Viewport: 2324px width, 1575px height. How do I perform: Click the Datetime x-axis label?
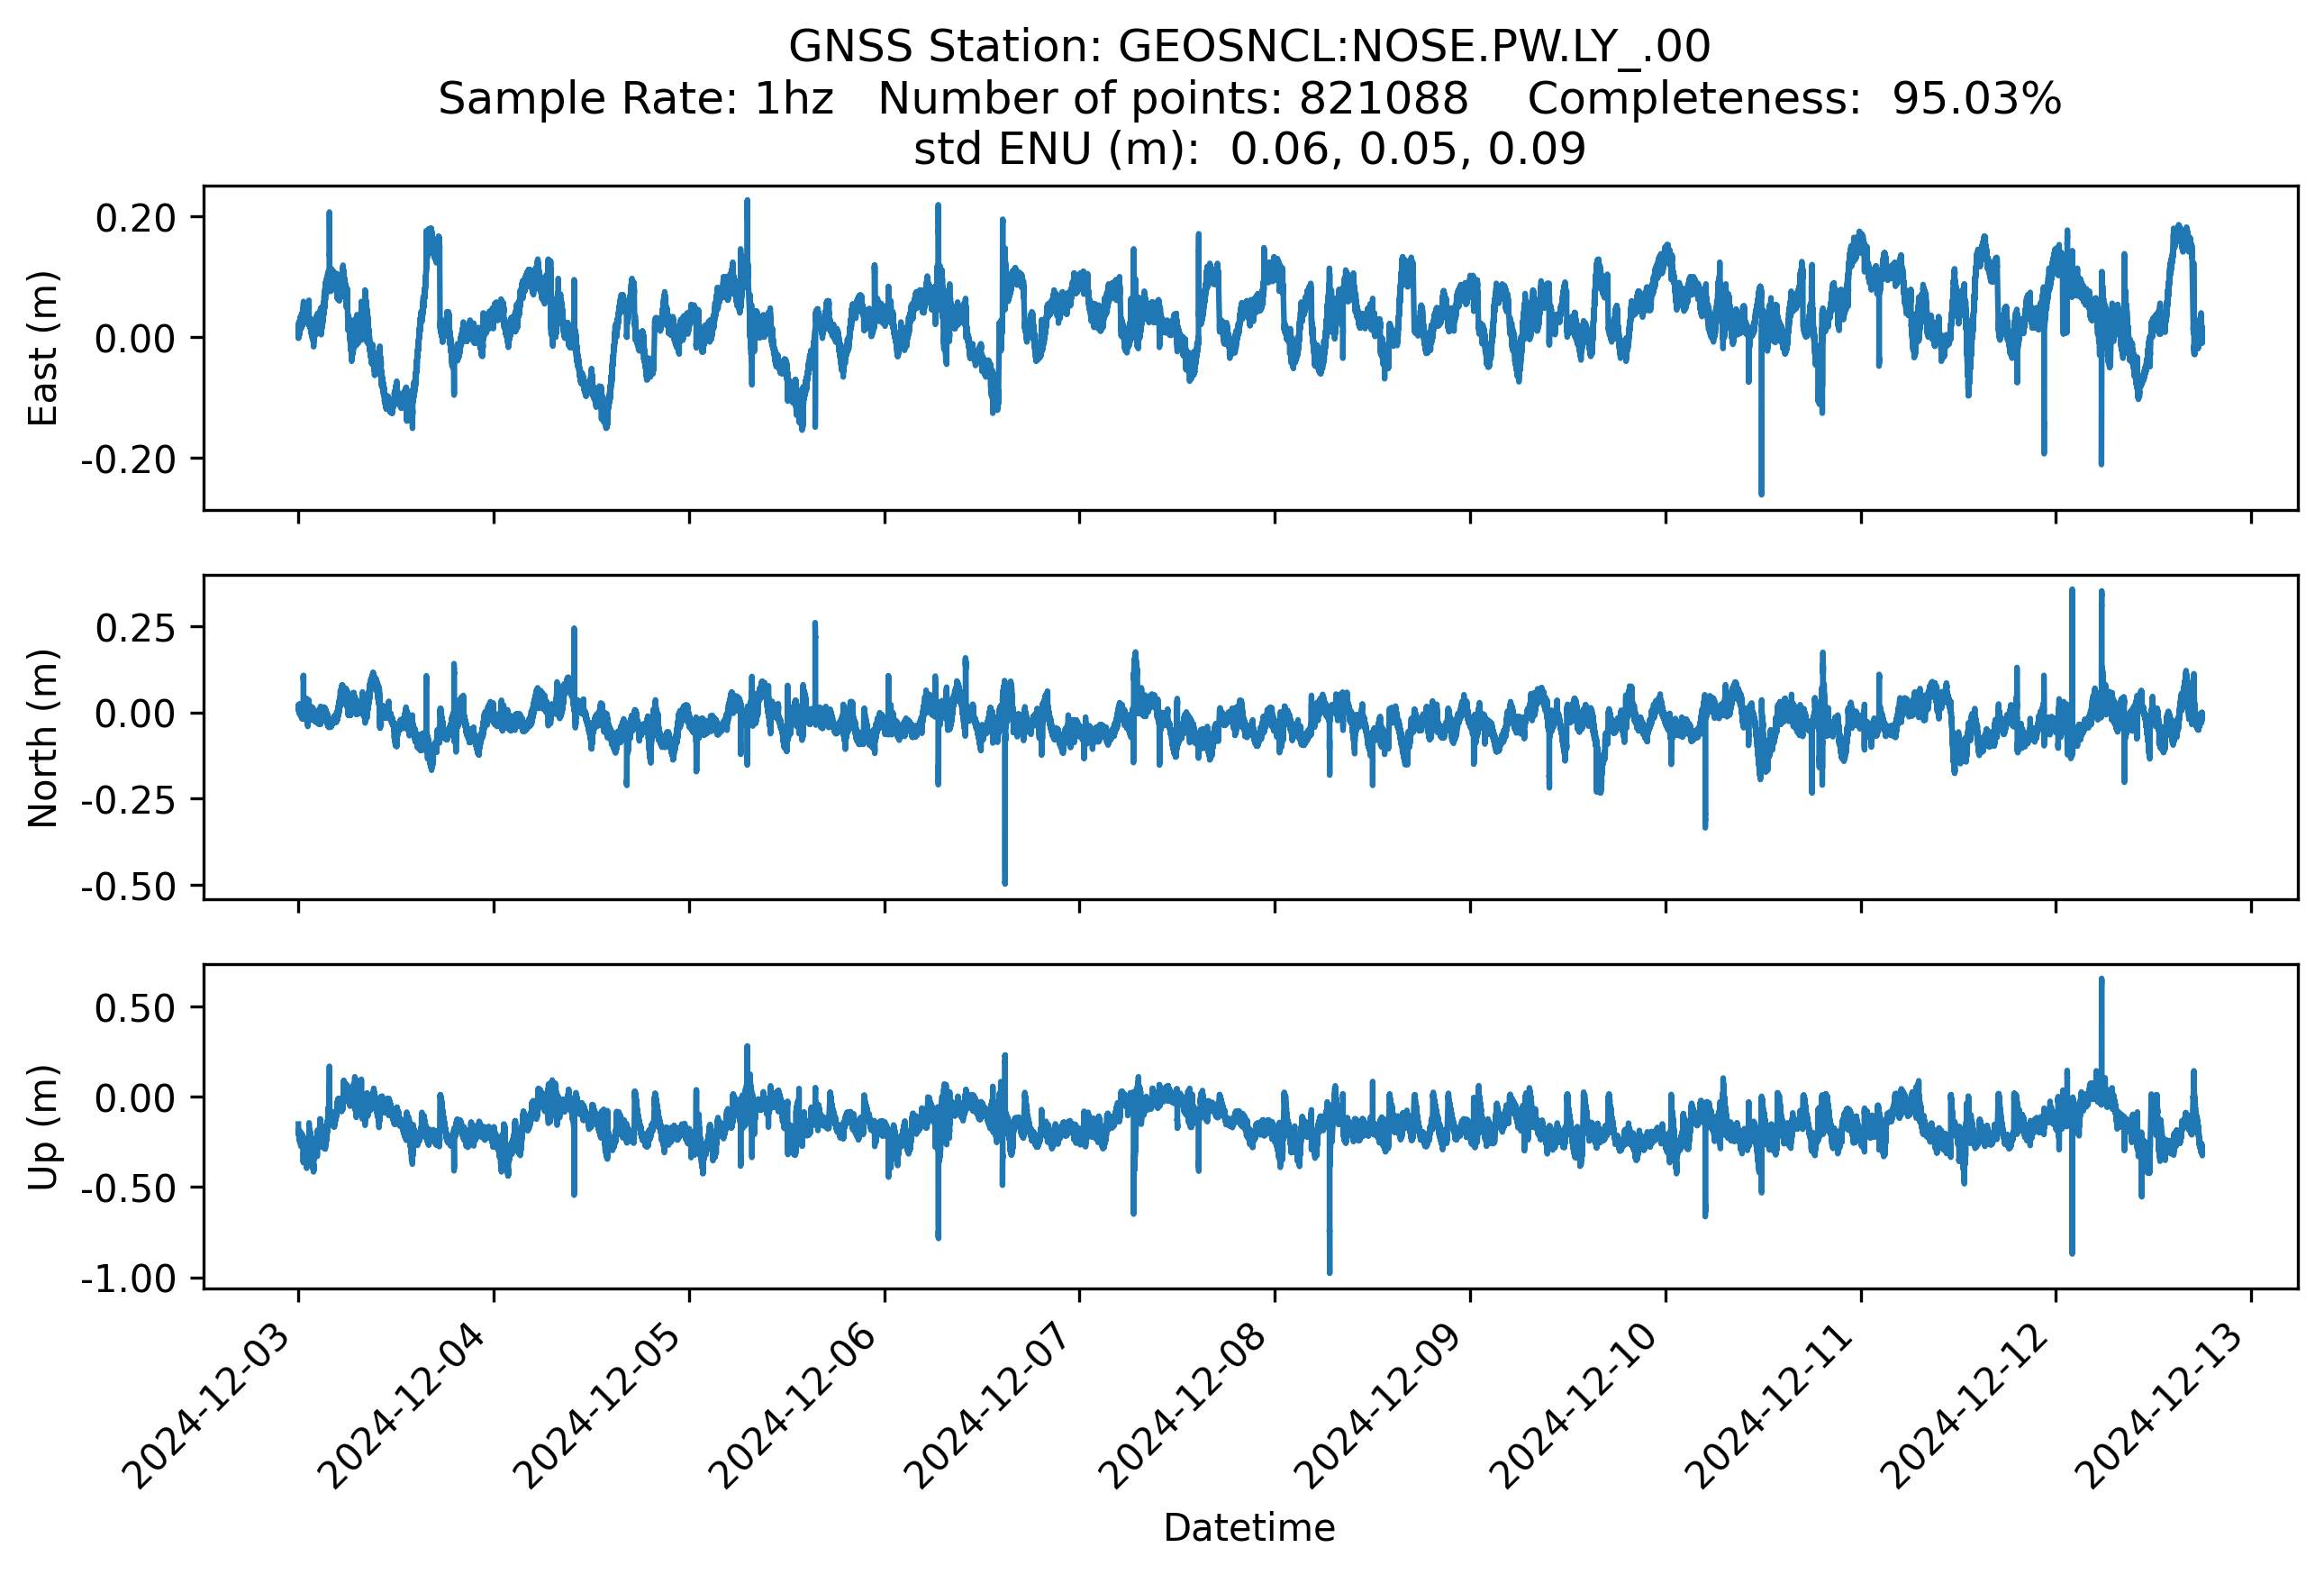(x=1249, y=1527)
